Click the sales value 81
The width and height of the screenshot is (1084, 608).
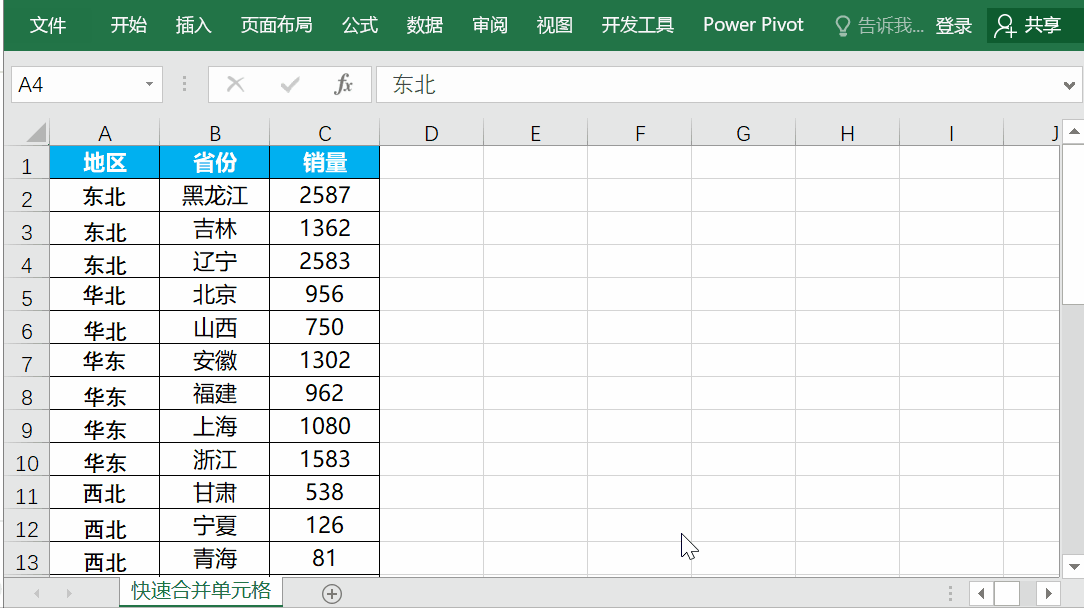pyautogui.click(x=325, y=559)
